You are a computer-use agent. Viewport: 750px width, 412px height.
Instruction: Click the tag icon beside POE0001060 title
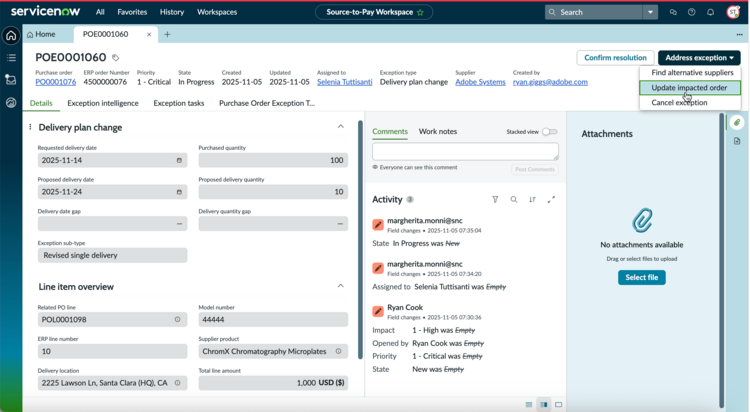115,58
